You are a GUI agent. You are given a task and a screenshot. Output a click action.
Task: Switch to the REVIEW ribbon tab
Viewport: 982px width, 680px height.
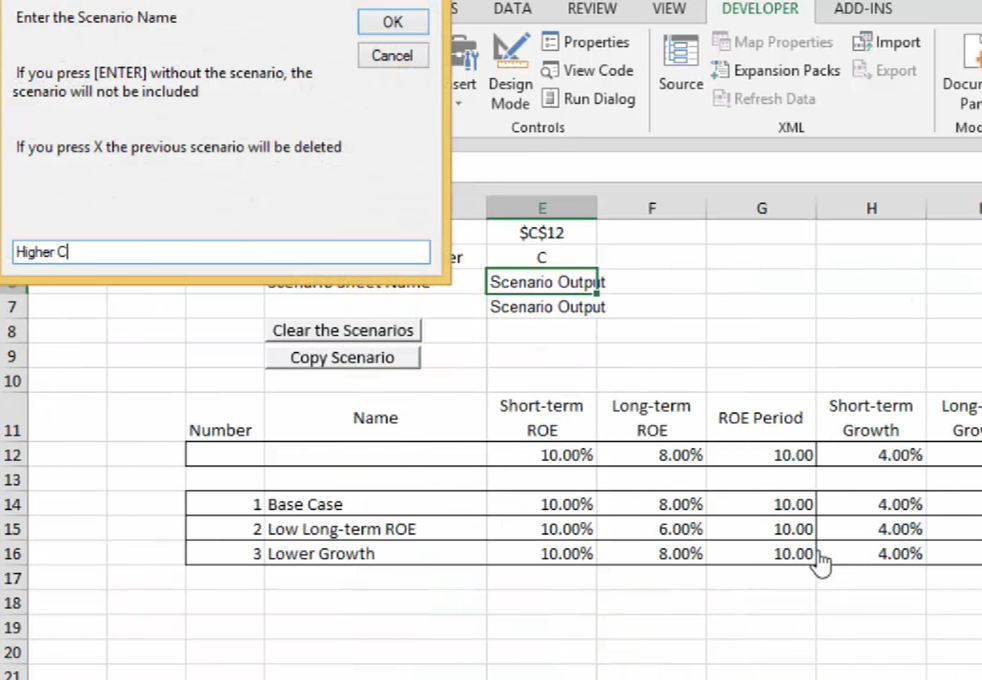[x=592, y=9]
